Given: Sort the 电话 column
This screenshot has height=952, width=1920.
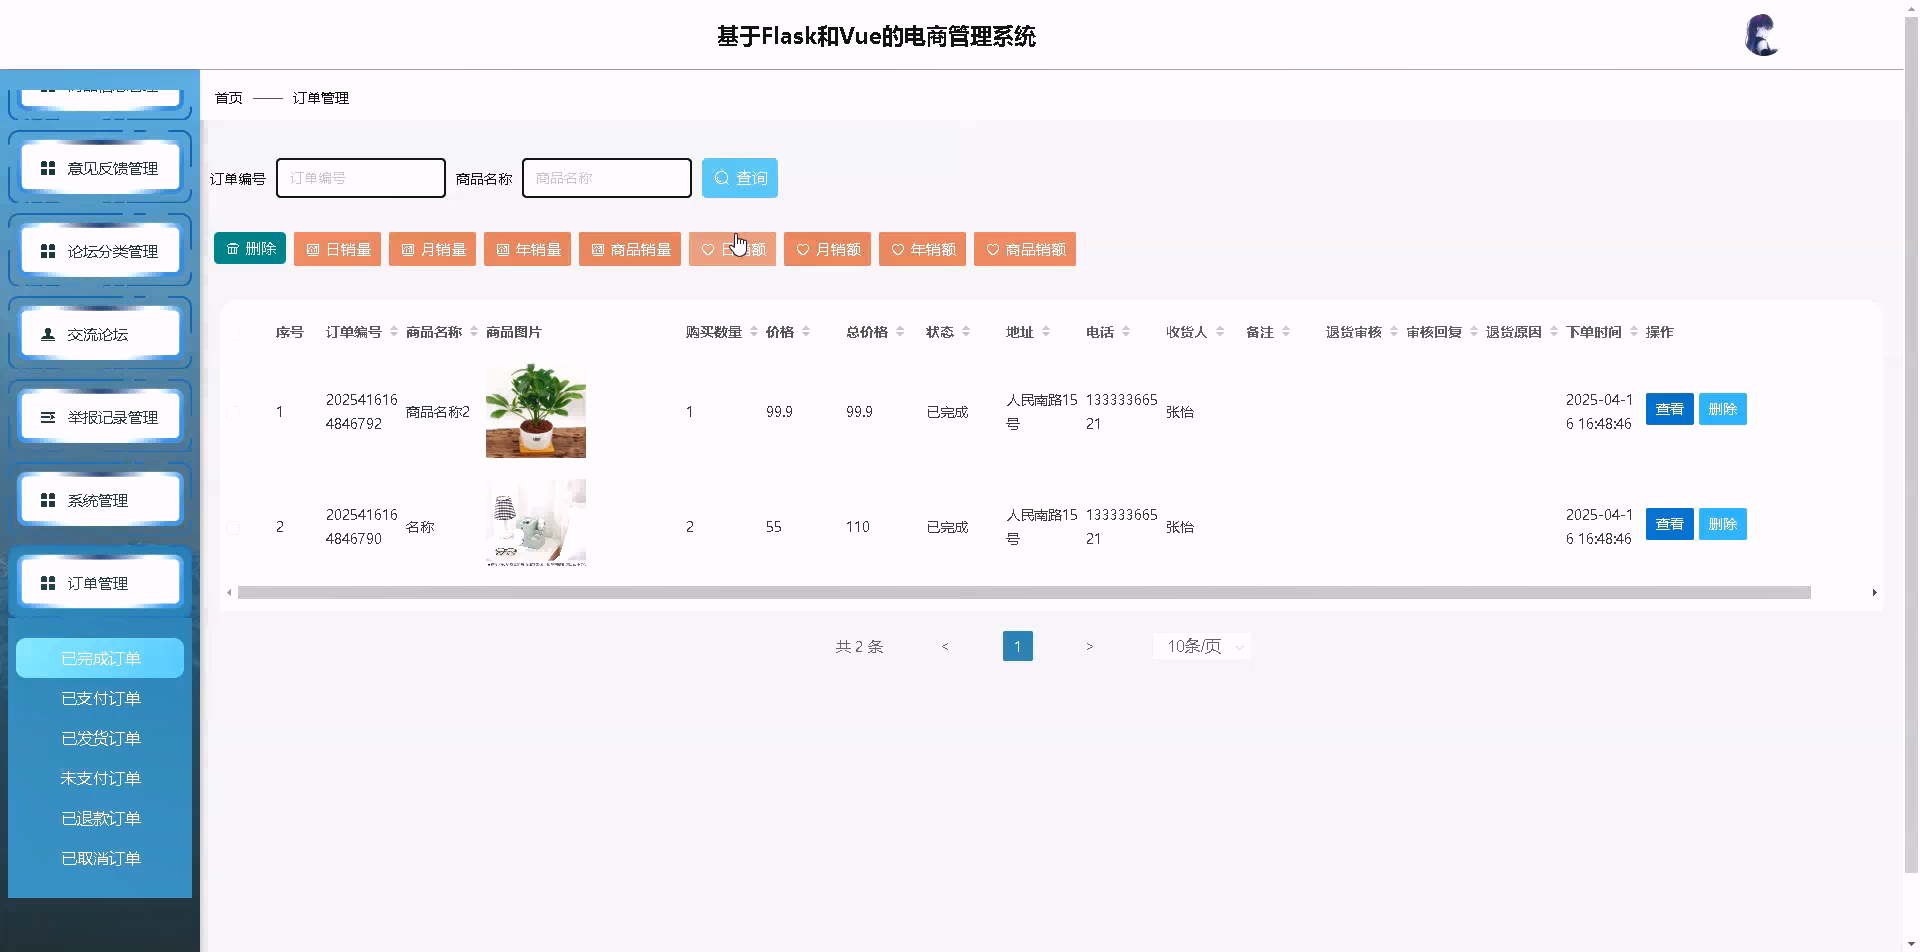Looking at the screenshot, I should pos(1126,332).
